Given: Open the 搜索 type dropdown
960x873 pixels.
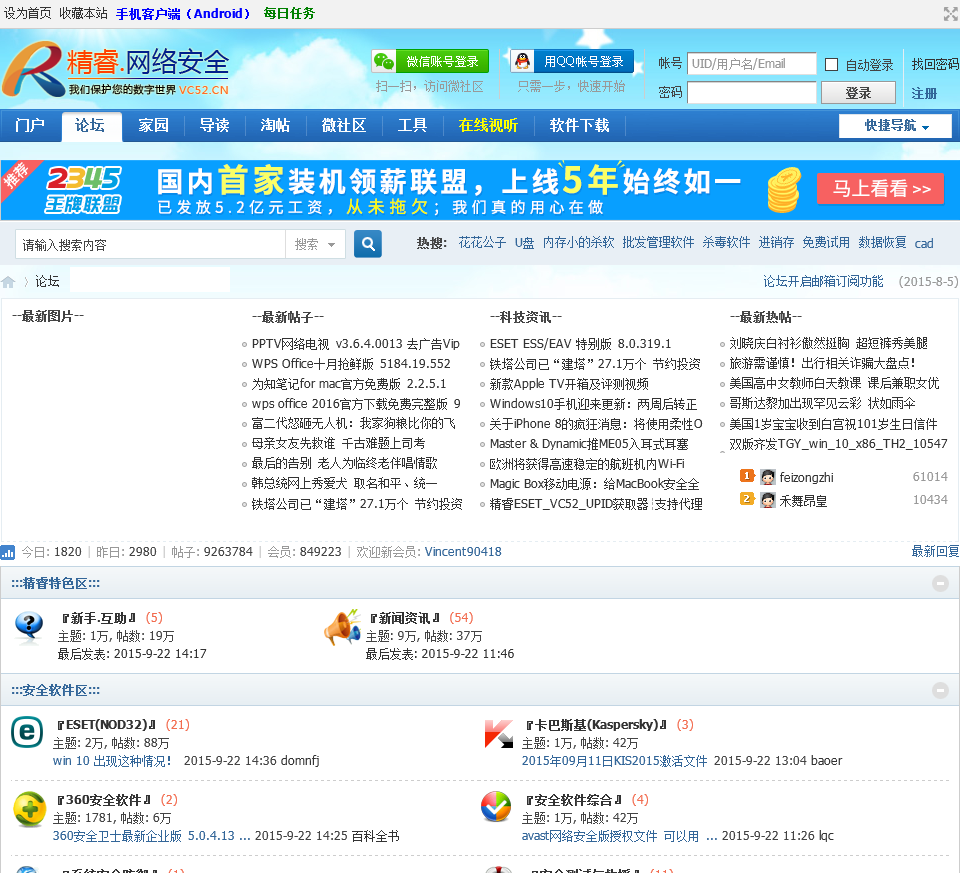Looking at the screenshot, I should (x=315, y=244).
